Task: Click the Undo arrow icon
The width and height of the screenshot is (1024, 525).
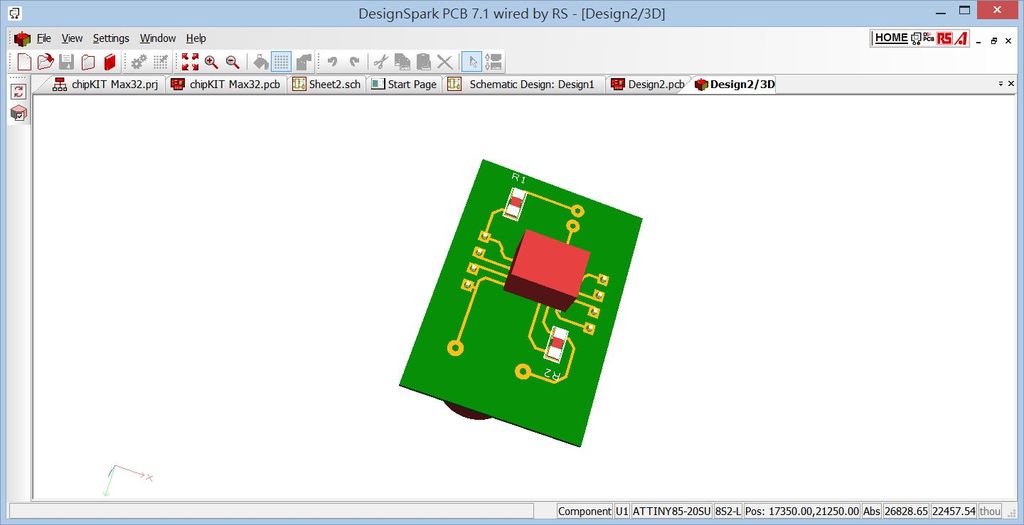Action: coord(332,62)
